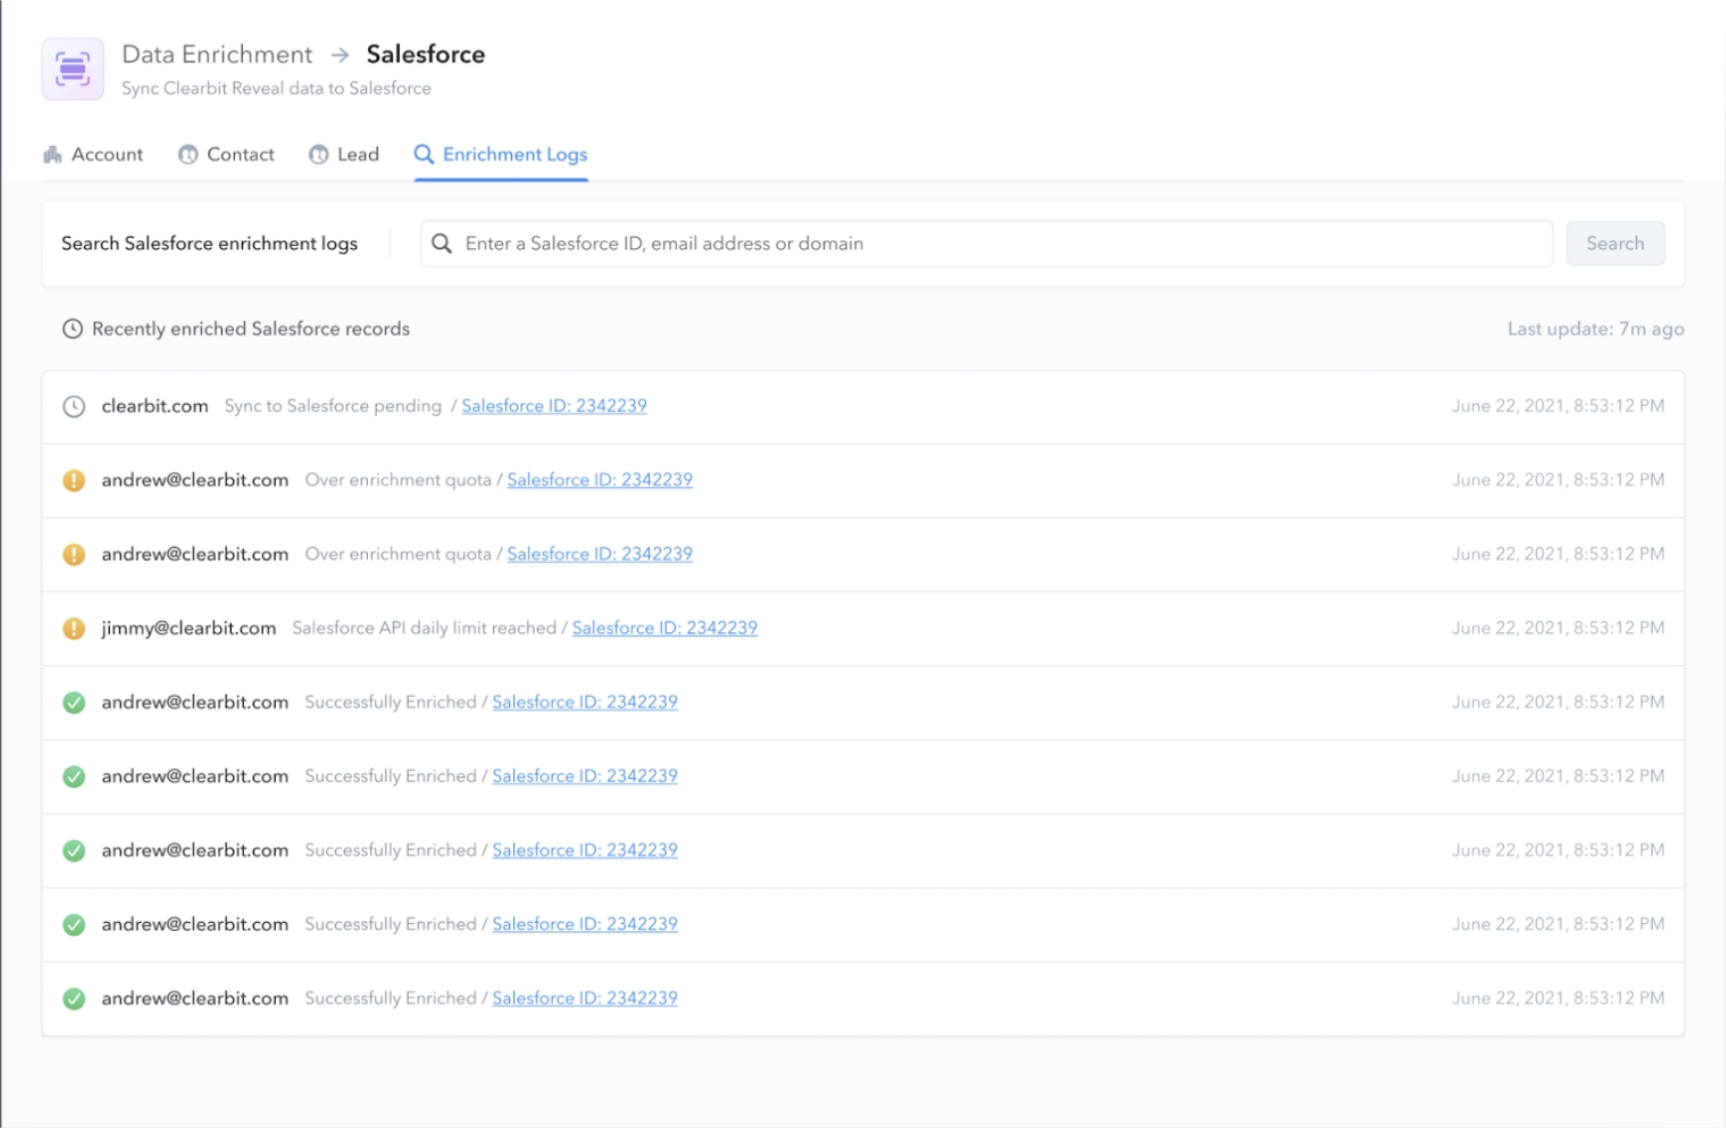Click green check on first Successfully Enriched row
1726x1128 pixels.
pos(74,702)
